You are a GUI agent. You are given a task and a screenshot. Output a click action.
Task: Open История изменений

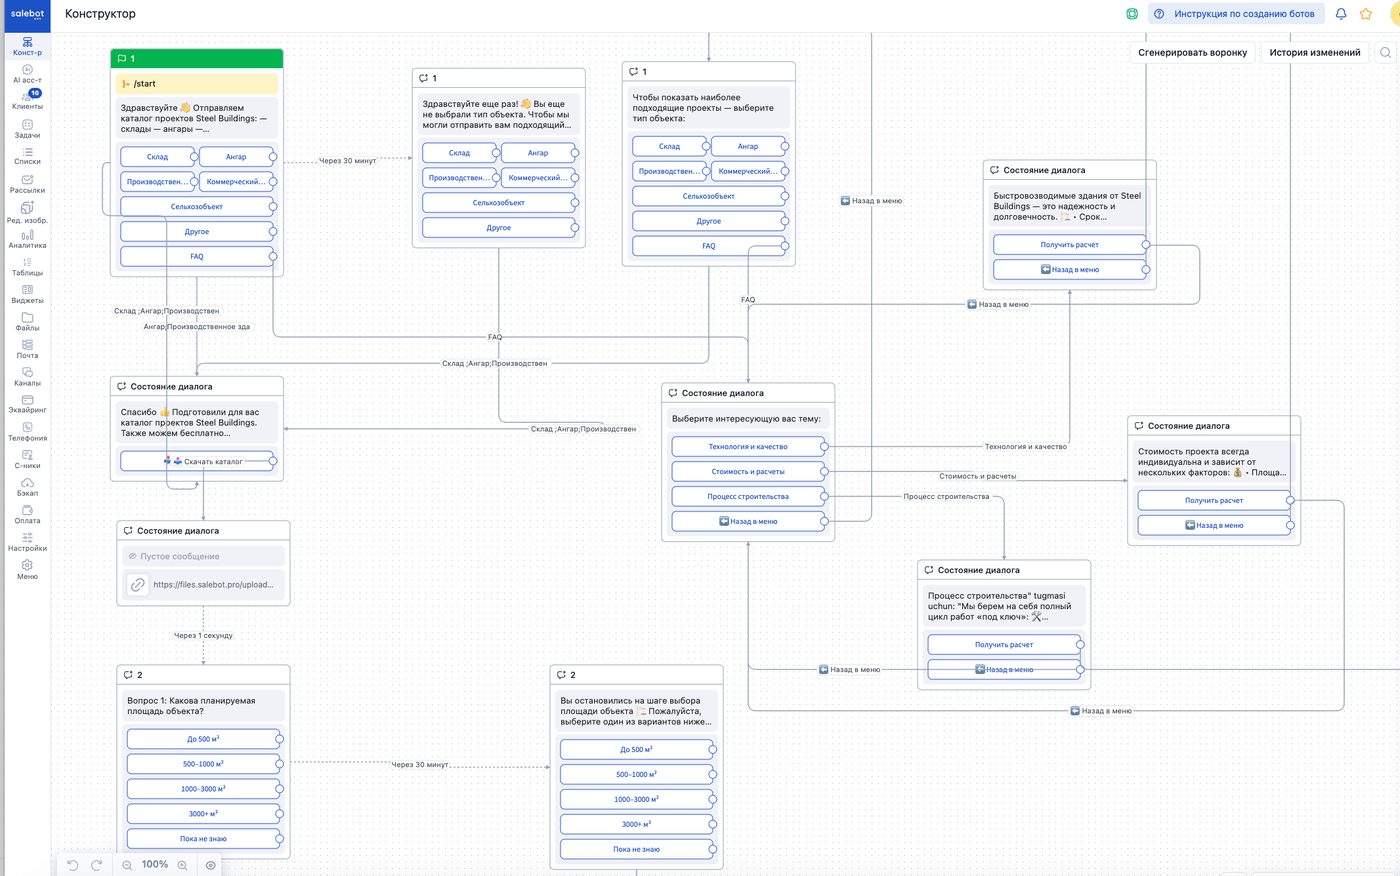point(1315,52)
